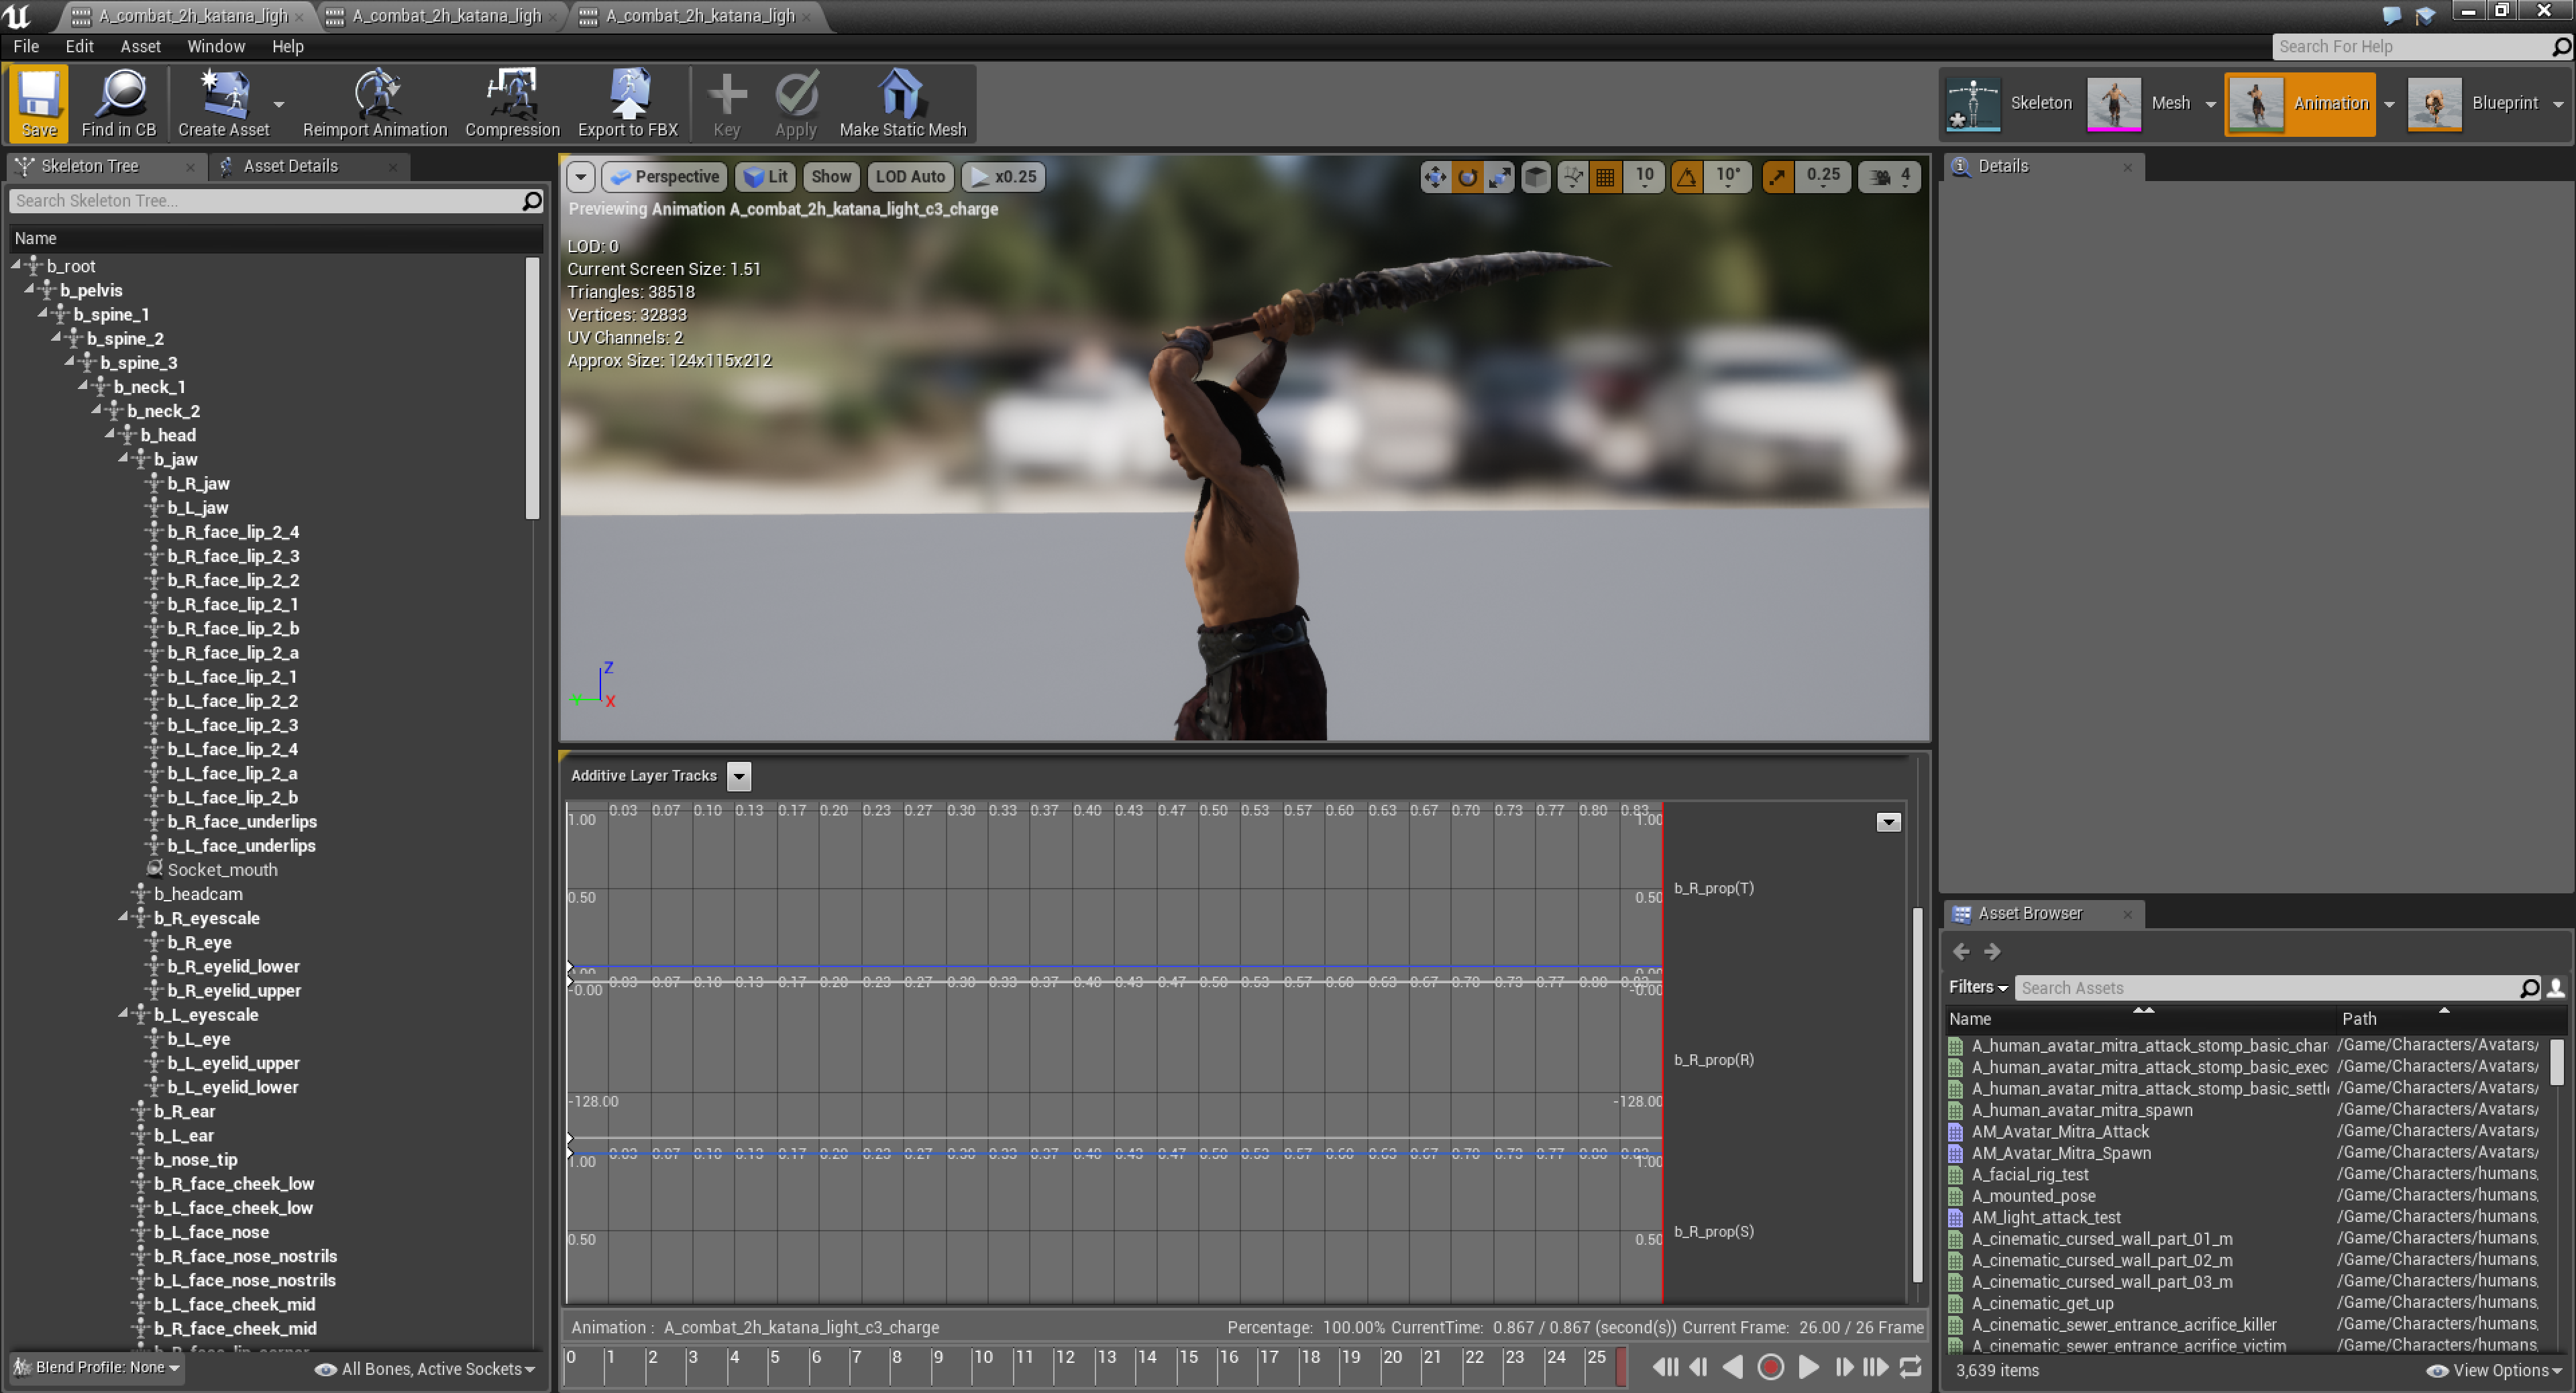This screenshot has width=2576, height=1393.
Task: Toggle loop playback button
Action: click(1910, 1367)
